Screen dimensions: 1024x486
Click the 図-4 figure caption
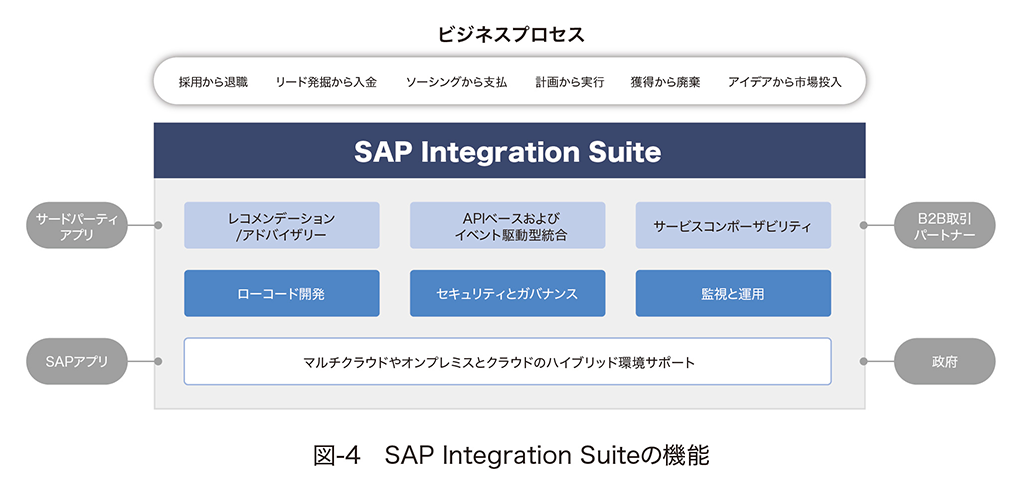click(x=511, y=455)
